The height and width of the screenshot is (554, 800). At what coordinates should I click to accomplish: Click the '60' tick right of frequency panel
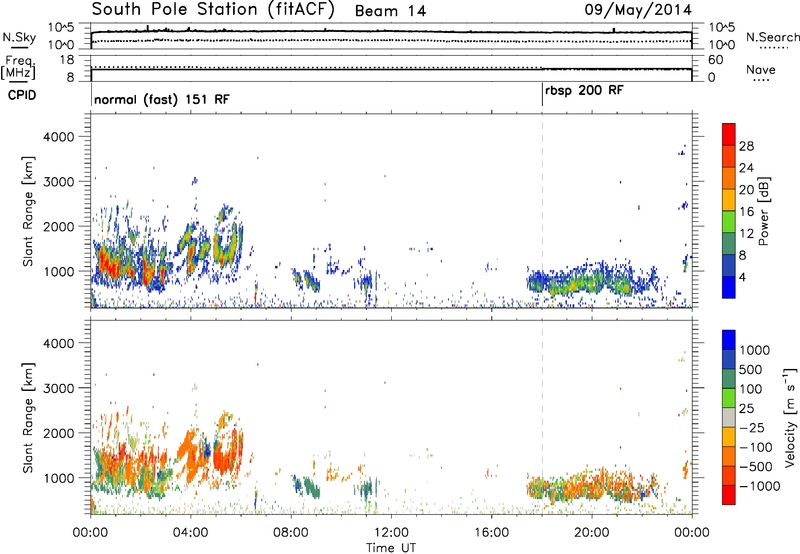pyautogui.click(x=715, y=60)
